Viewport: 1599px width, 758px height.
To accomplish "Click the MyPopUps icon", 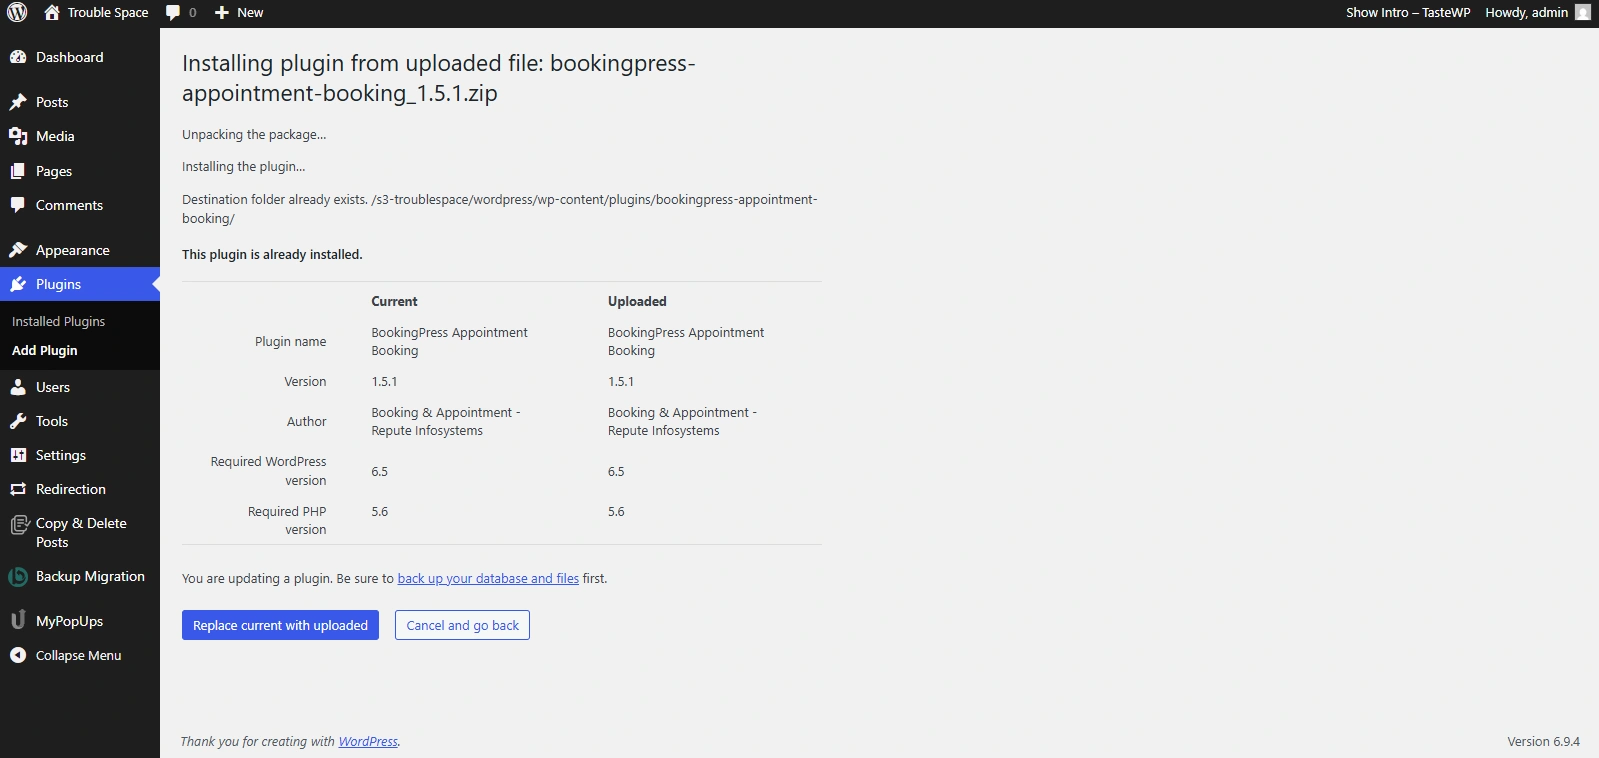I will tap(18, 621).
